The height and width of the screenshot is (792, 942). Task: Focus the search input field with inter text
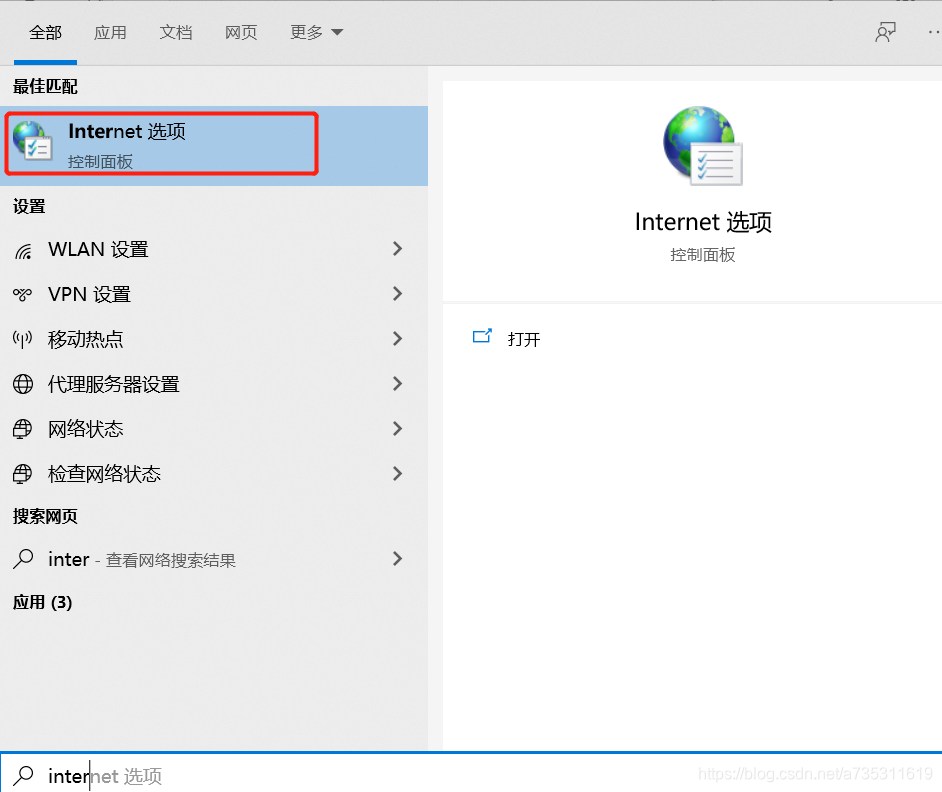point(471,775)
